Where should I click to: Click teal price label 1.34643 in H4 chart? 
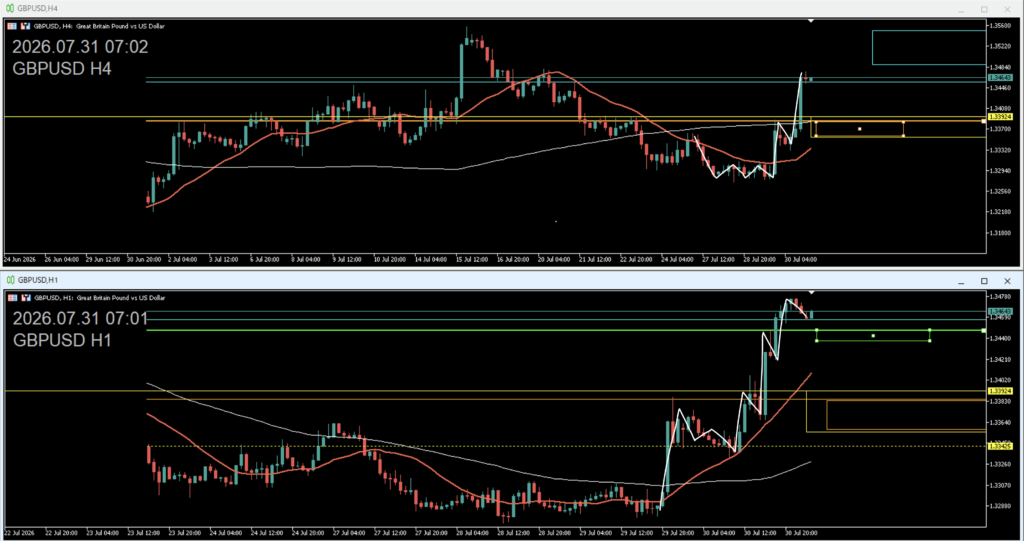click(x=1000, y=78)
